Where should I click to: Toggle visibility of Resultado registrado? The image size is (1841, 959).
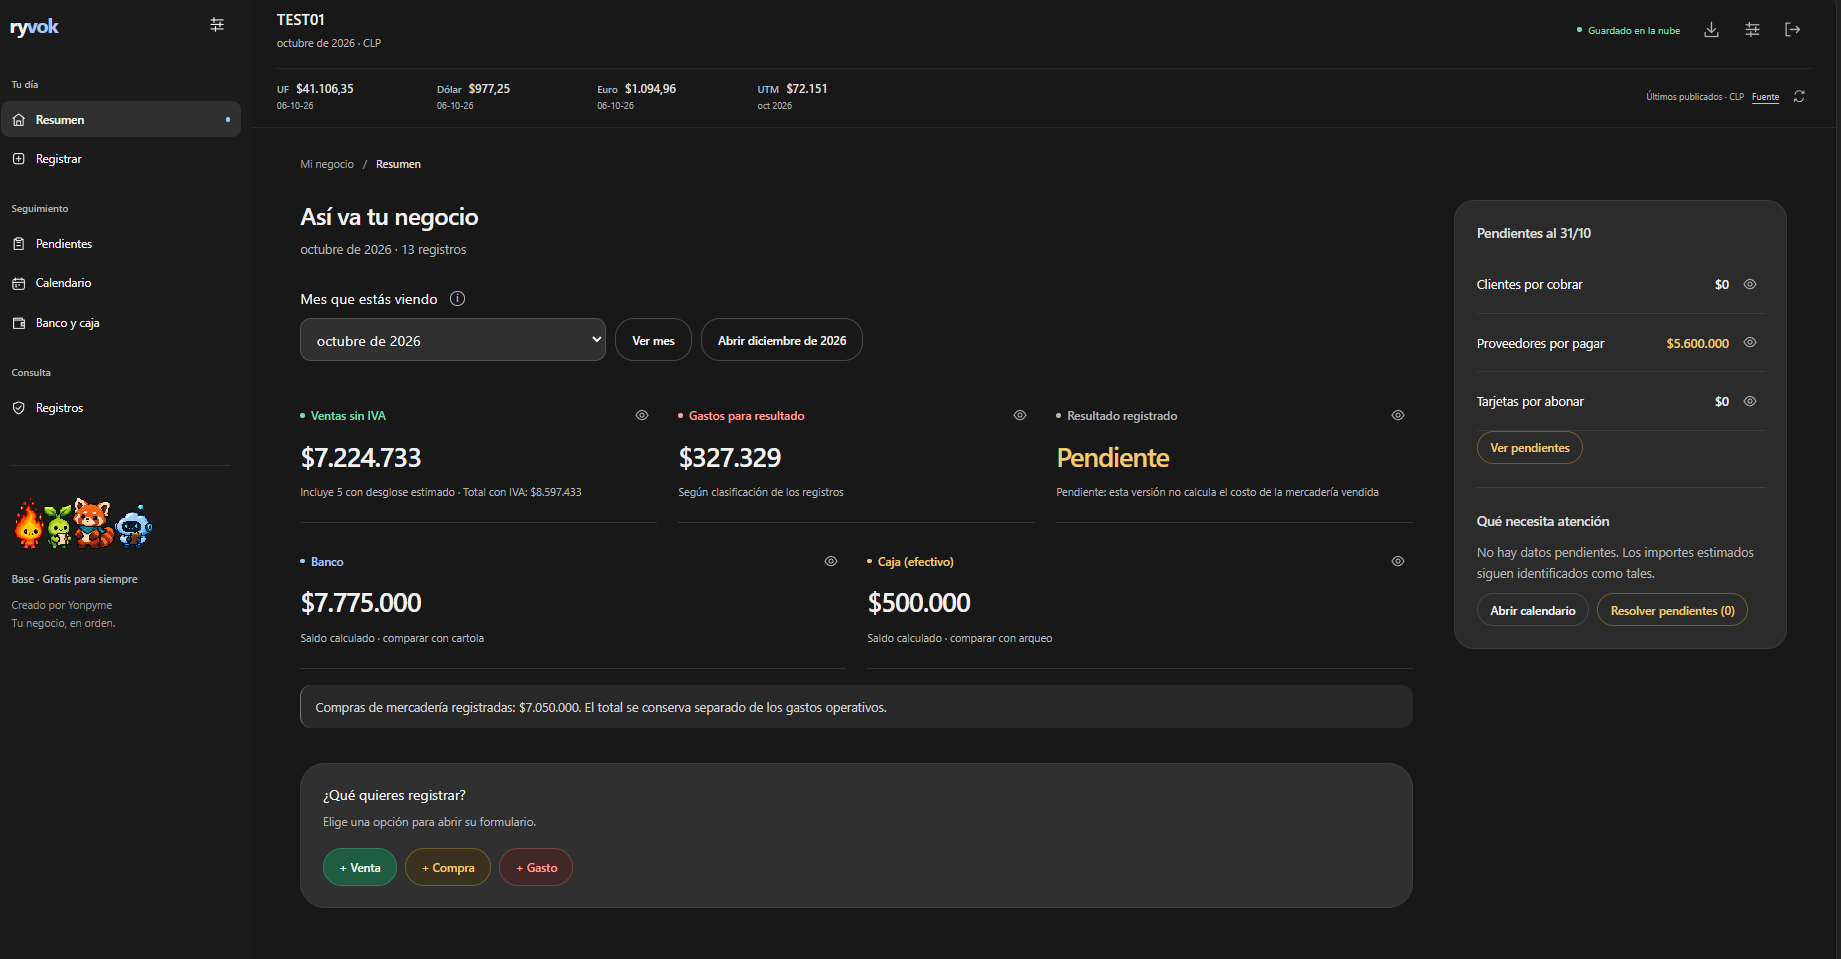click(x=1398, y=416)
